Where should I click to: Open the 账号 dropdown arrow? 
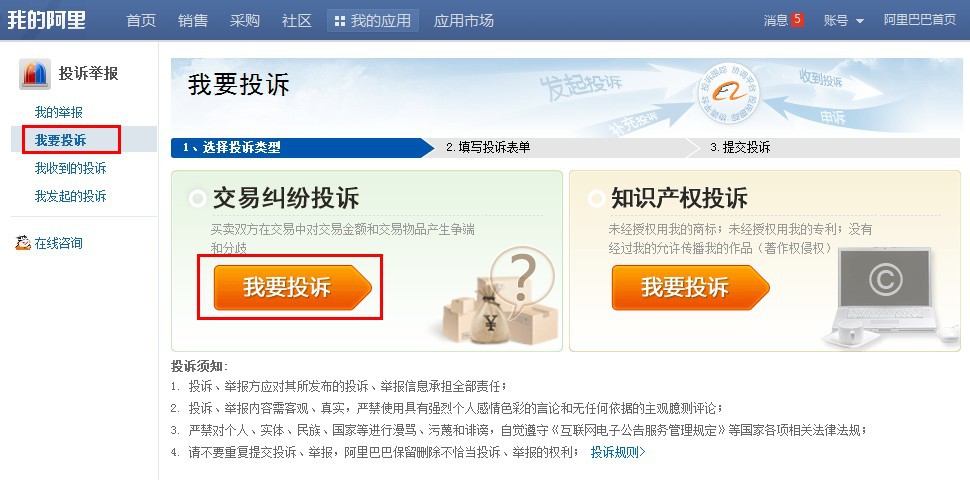tap(860, 21)
